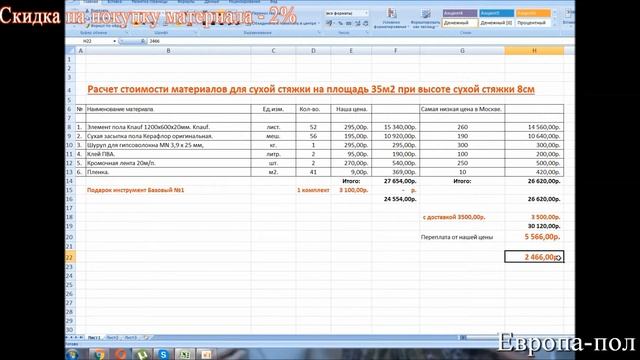Select cell 'Шуруп для гипсоволокна MN 3,9 x 25 мм,'
The width and height of the screenshot is (640, 360).
tap(168, 145)
